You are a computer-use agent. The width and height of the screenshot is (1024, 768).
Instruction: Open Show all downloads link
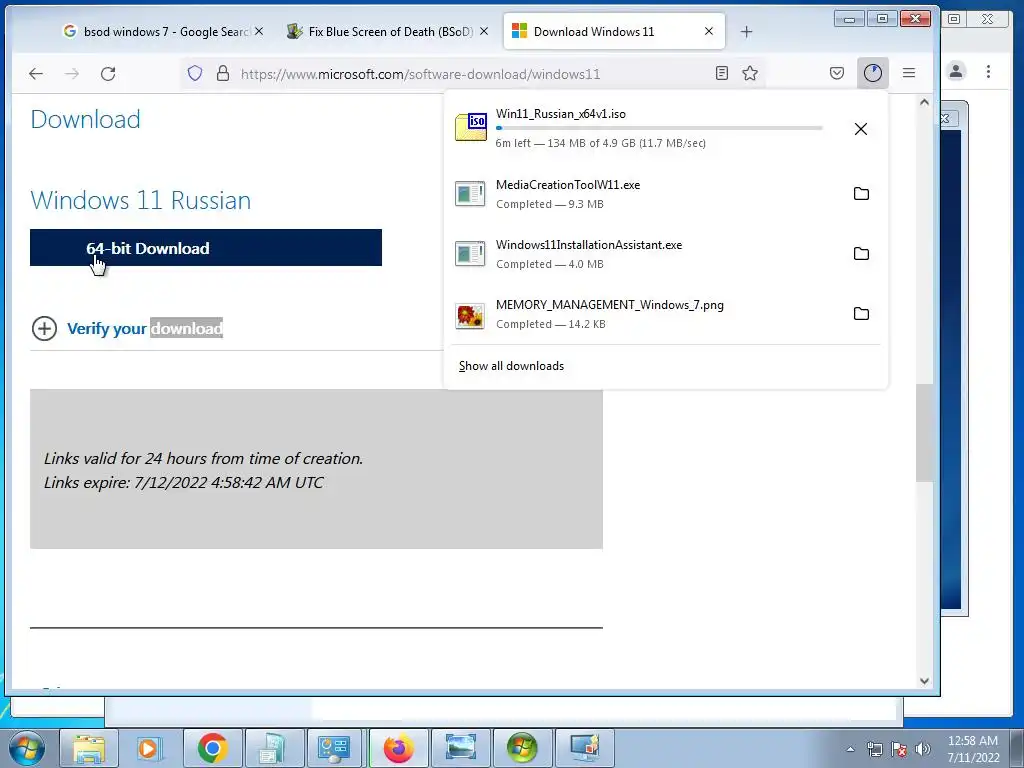pyautogui.click(x=511, y=366)
